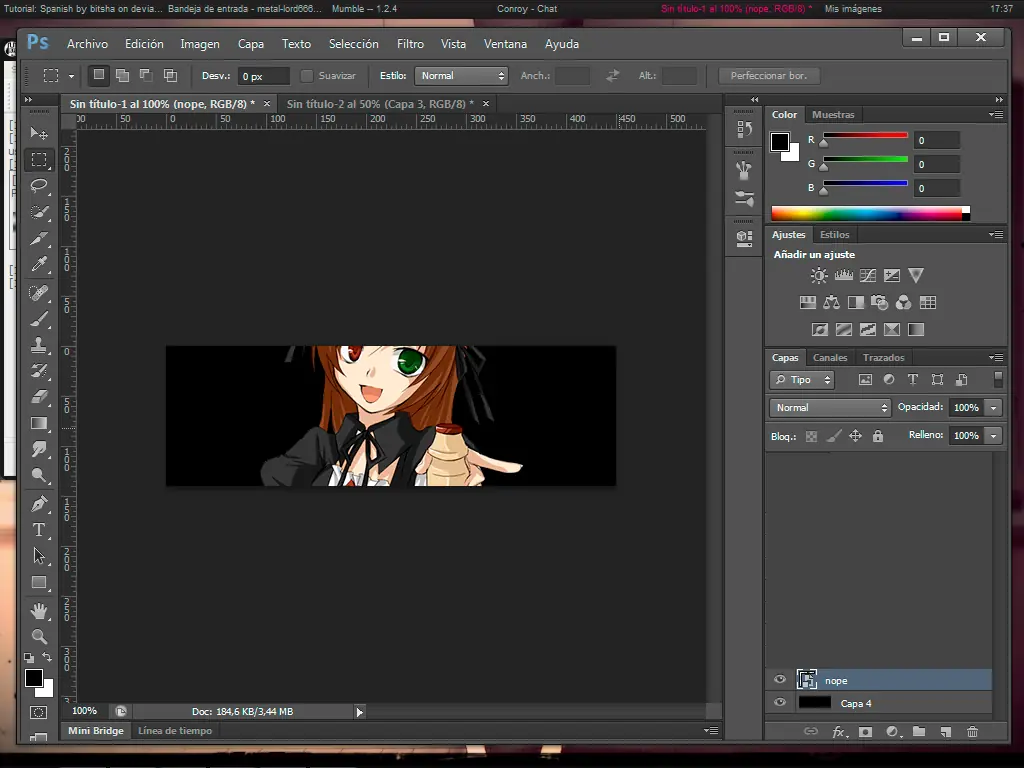The width and height of the screenshot is (1024, 768).
Task: Toggle lock image pixels
Action: coord(833,436)
